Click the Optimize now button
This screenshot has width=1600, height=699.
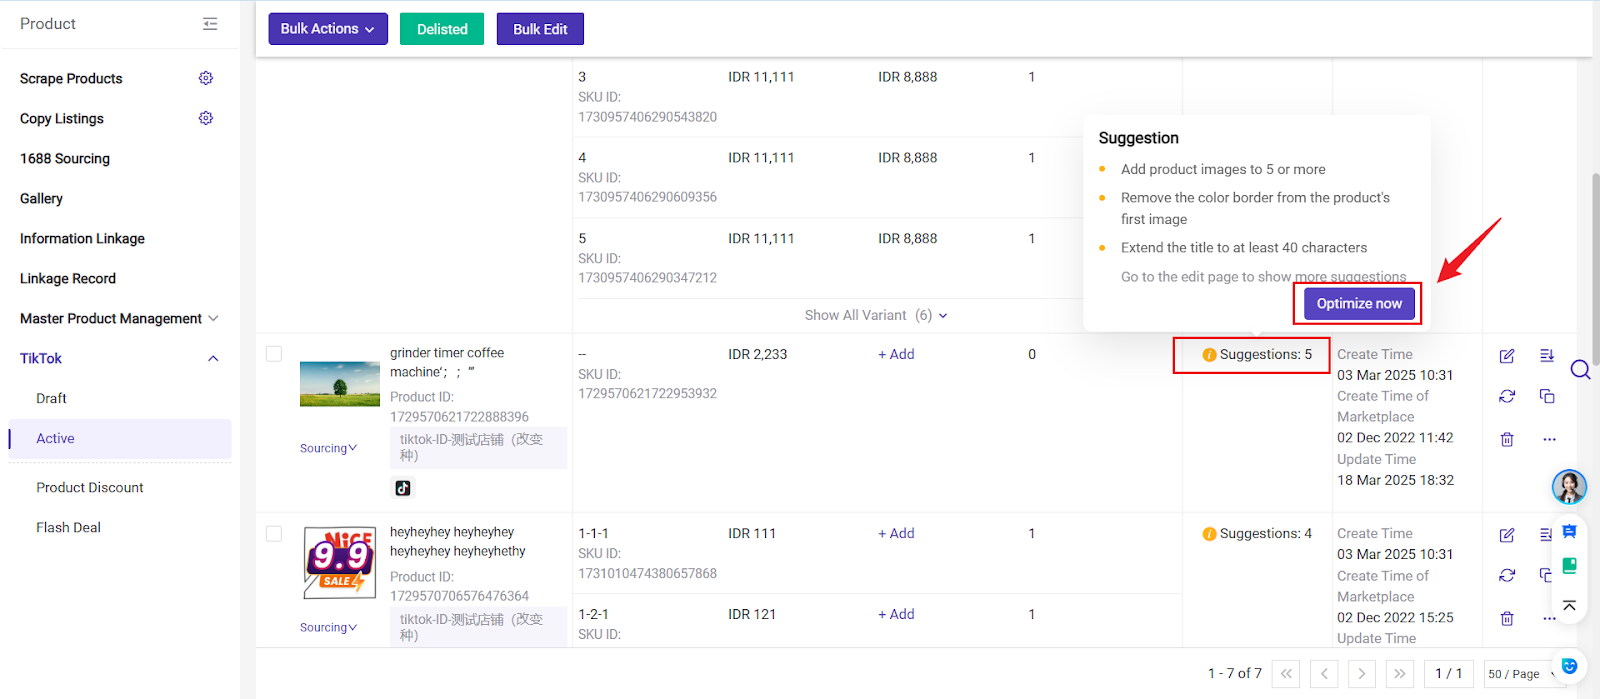click(1358, 304)
